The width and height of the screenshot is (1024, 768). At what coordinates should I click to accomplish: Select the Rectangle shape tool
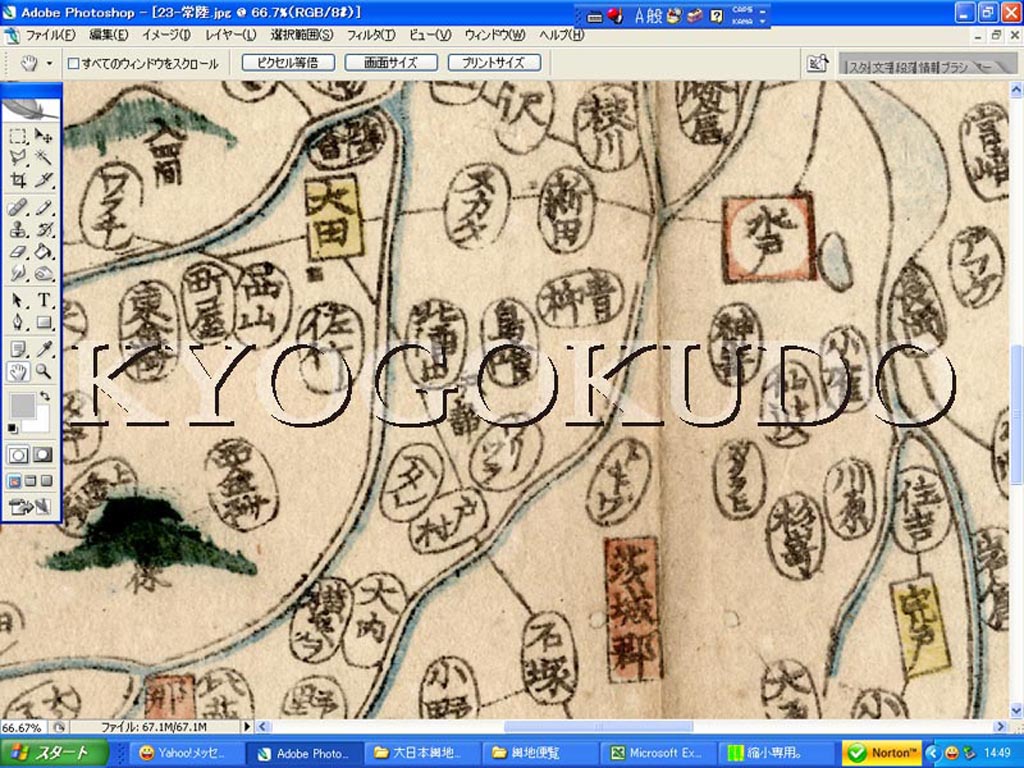pyautogui.click(x=43, y=323)
